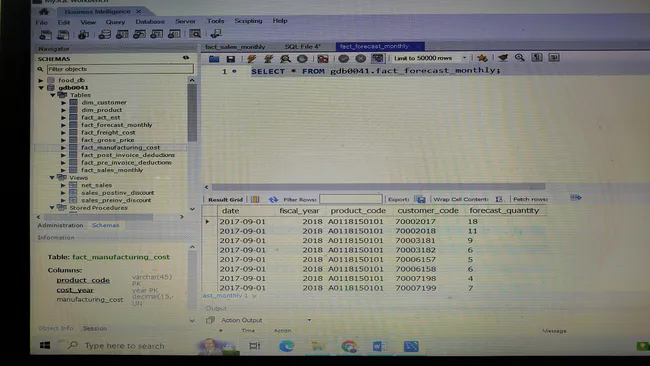Screen dimensions: 650x366
Task: Reconnect to DBMS toolbar icon
Action: coord(216,34)
